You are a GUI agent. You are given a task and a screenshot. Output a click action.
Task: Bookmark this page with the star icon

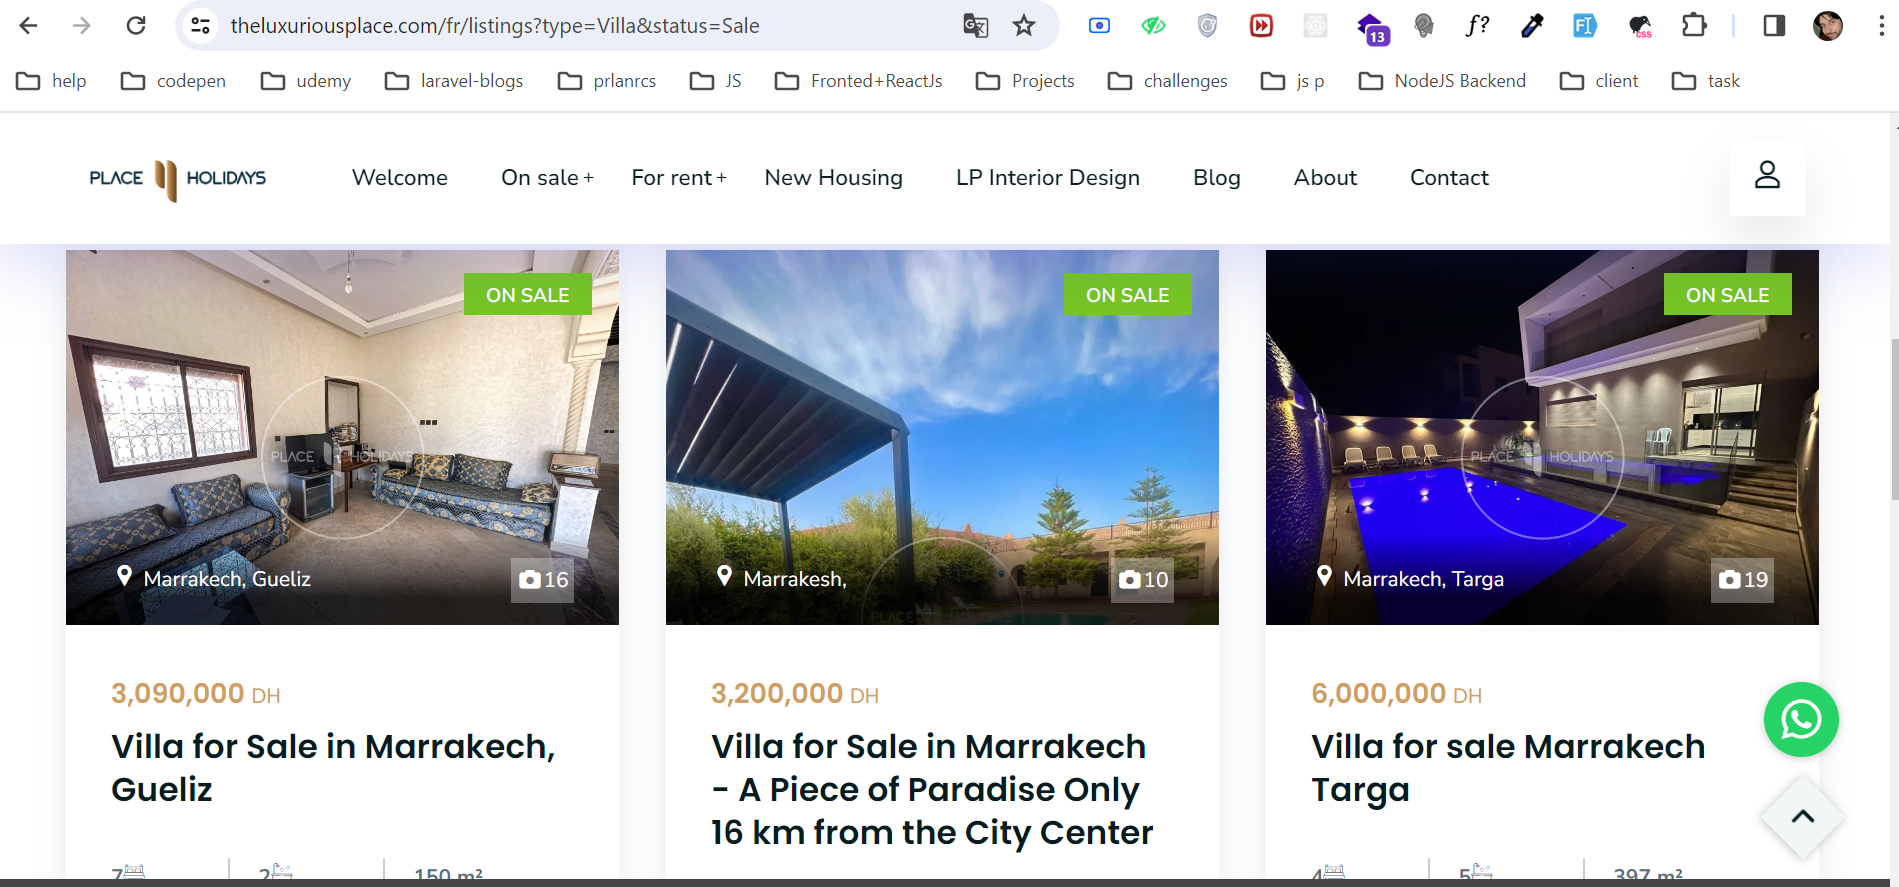click(1024, 26)
